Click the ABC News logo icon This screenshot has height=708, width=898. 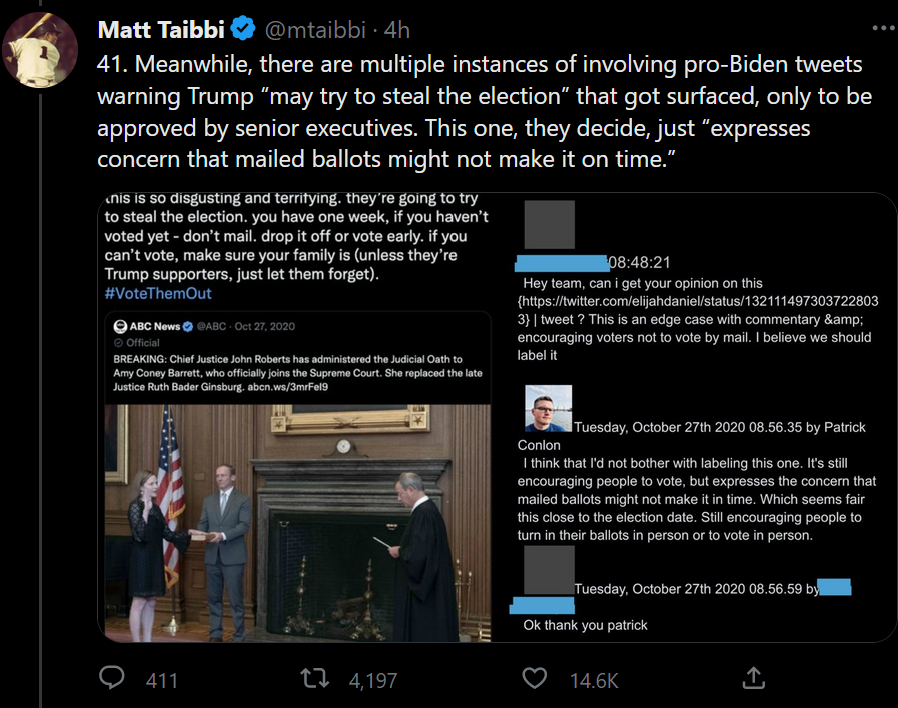tap(119, 326)
